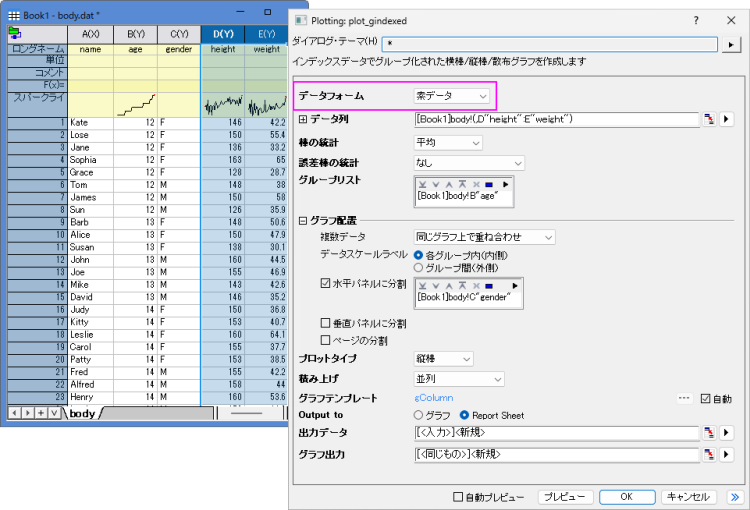This screenshot has width=750, height=510.
Task: Select column E(Y) header in Book1
Action: coord(266,34)
